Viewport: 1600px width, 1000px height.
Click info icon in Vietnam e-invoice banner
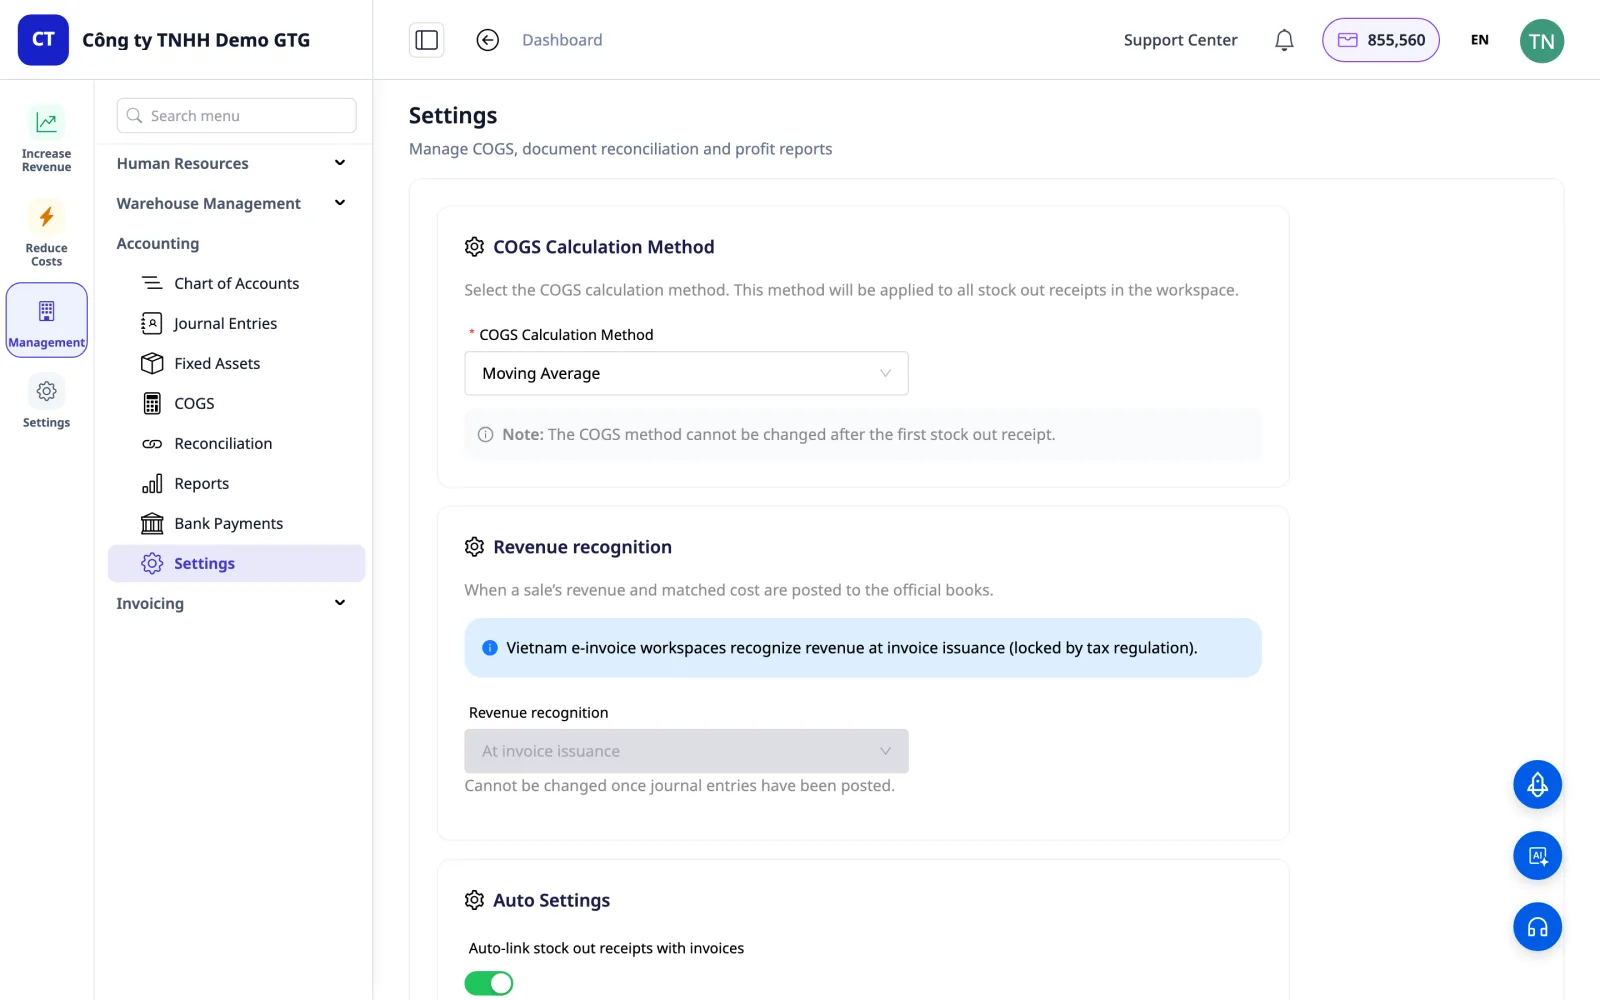pos(490,648)
